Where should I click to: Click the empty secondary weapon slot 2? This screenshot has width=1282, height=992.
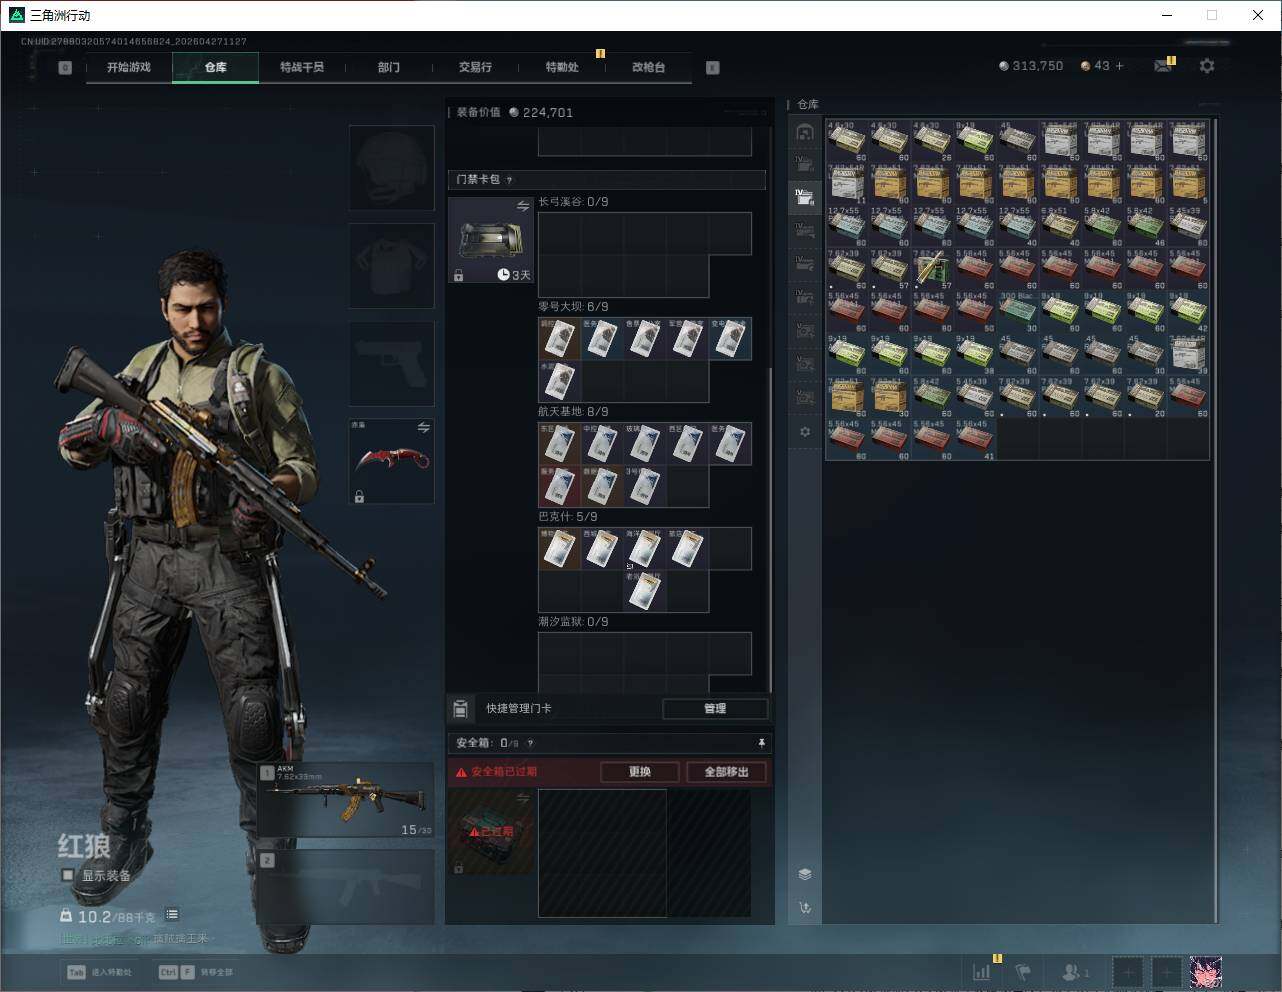tap(346, 887)
